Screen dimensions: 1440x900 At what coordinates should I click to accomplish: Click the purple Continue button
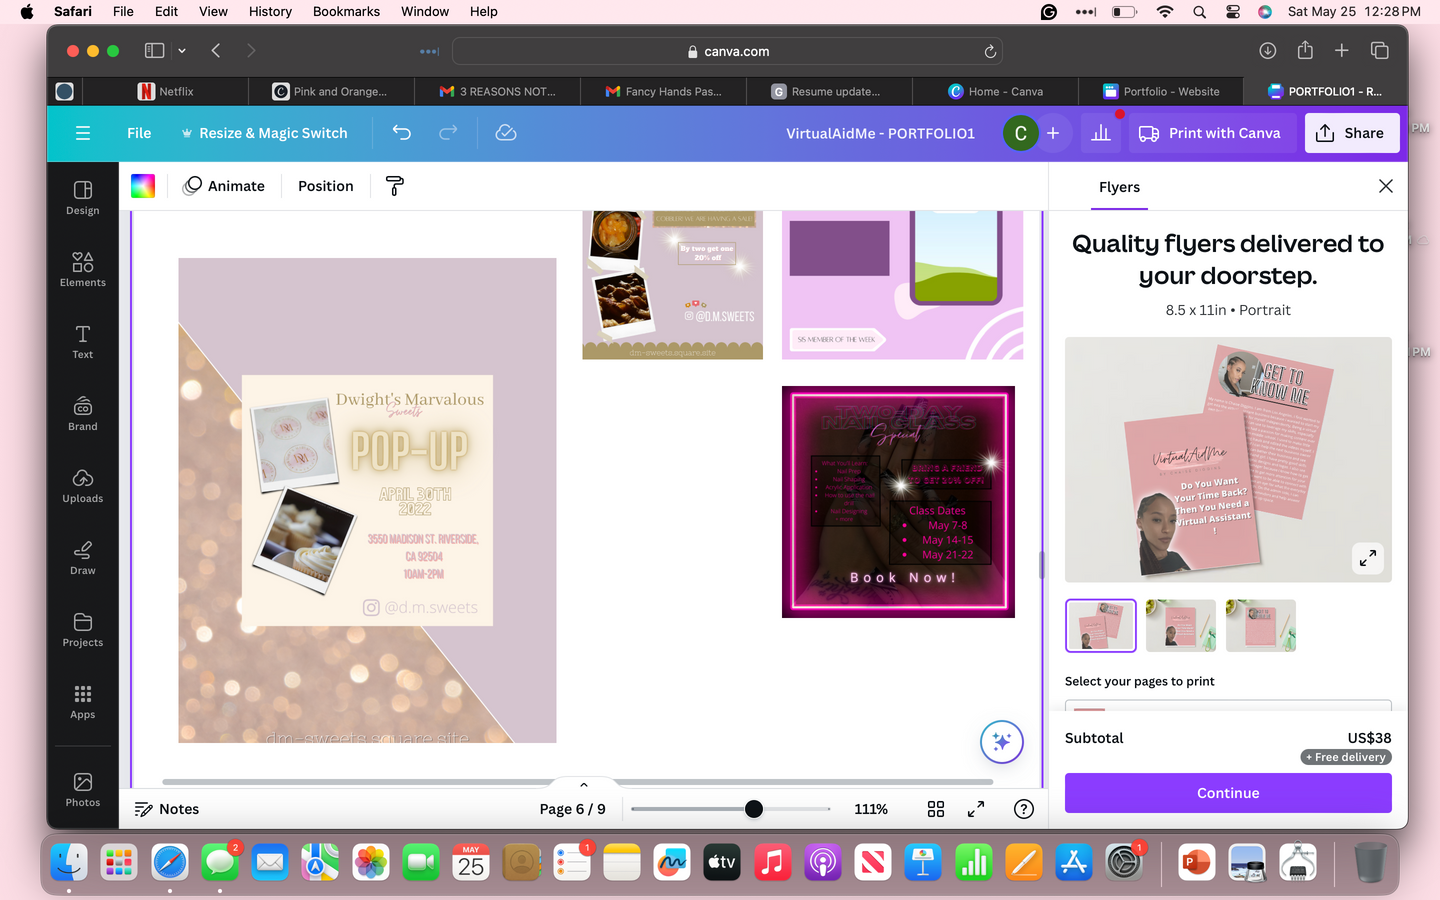coord(1228,793)
